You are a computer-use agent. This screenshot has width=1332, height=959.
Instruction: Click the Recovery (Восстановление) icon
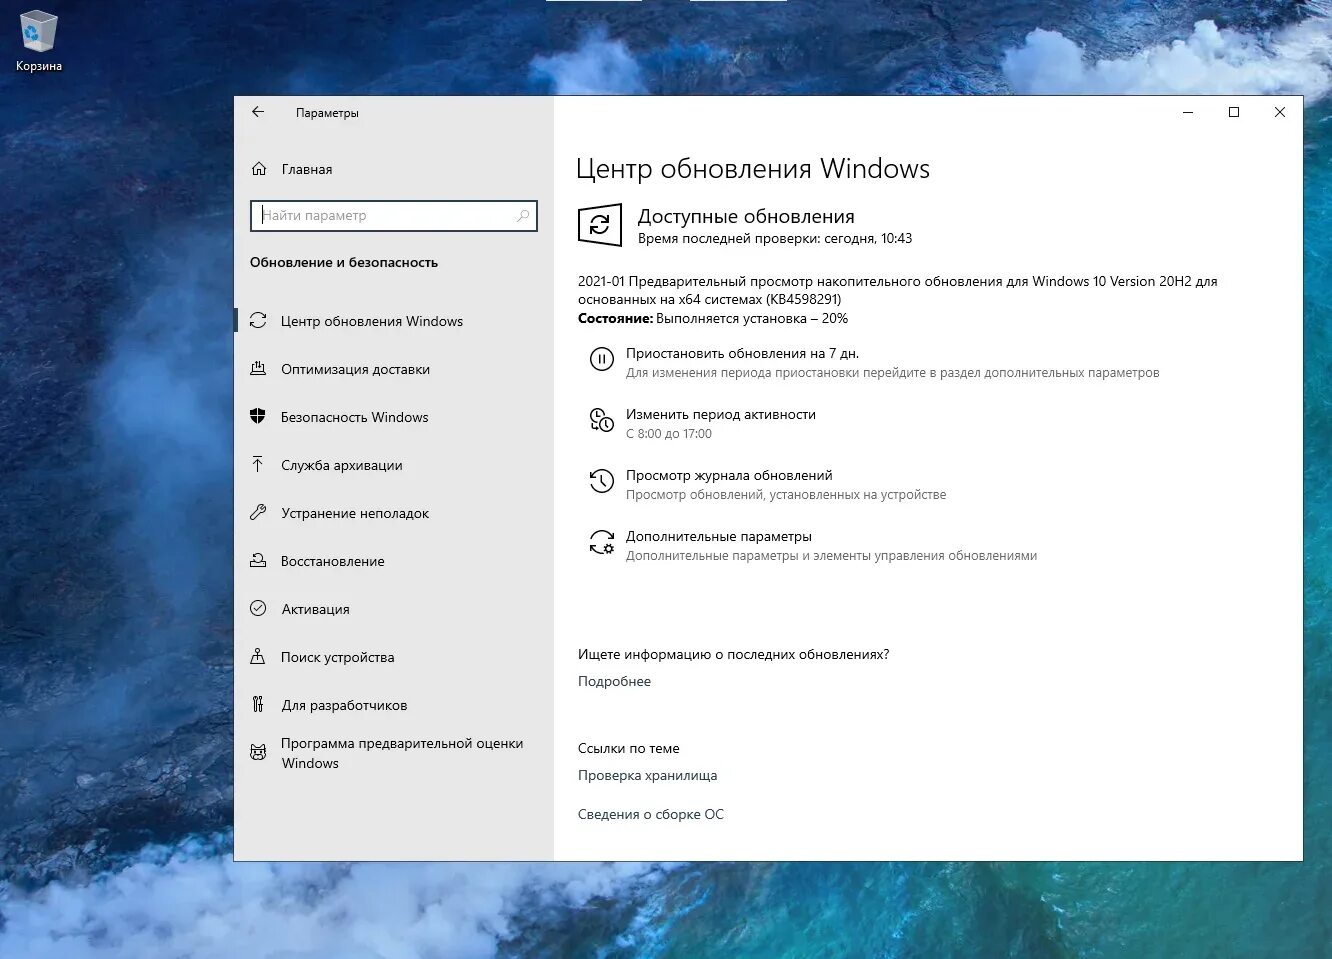[x=258, y=561]
